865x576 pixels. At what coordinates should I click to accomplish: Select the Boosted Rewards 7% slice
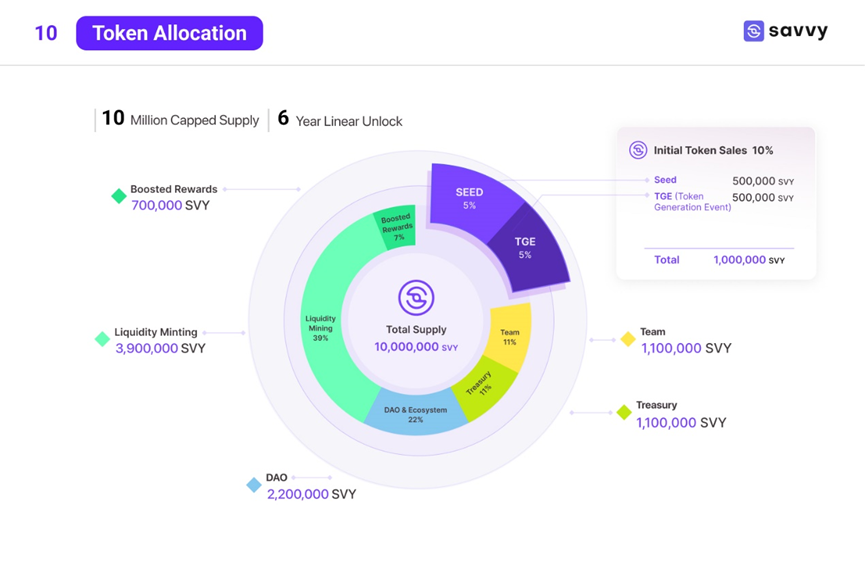(396, 227)
